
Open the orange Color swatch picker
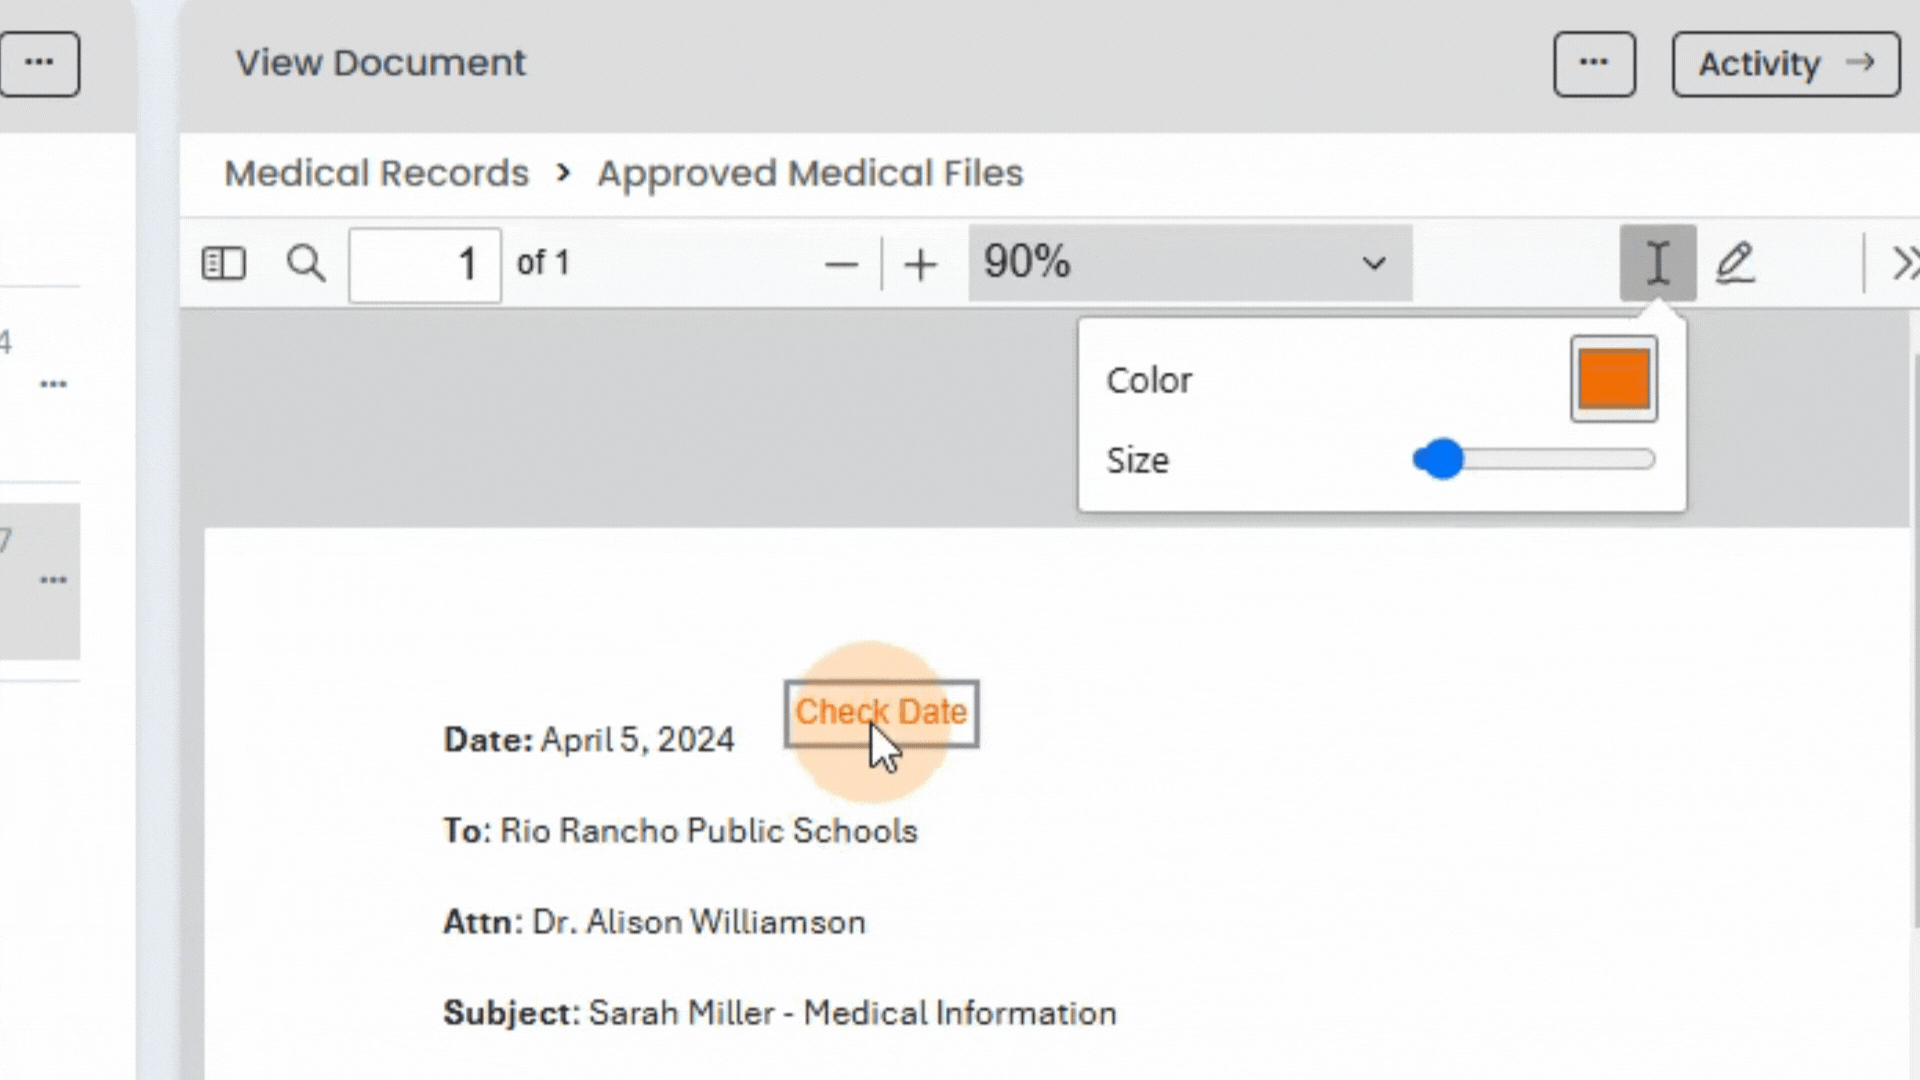[x=1613, y=379]
